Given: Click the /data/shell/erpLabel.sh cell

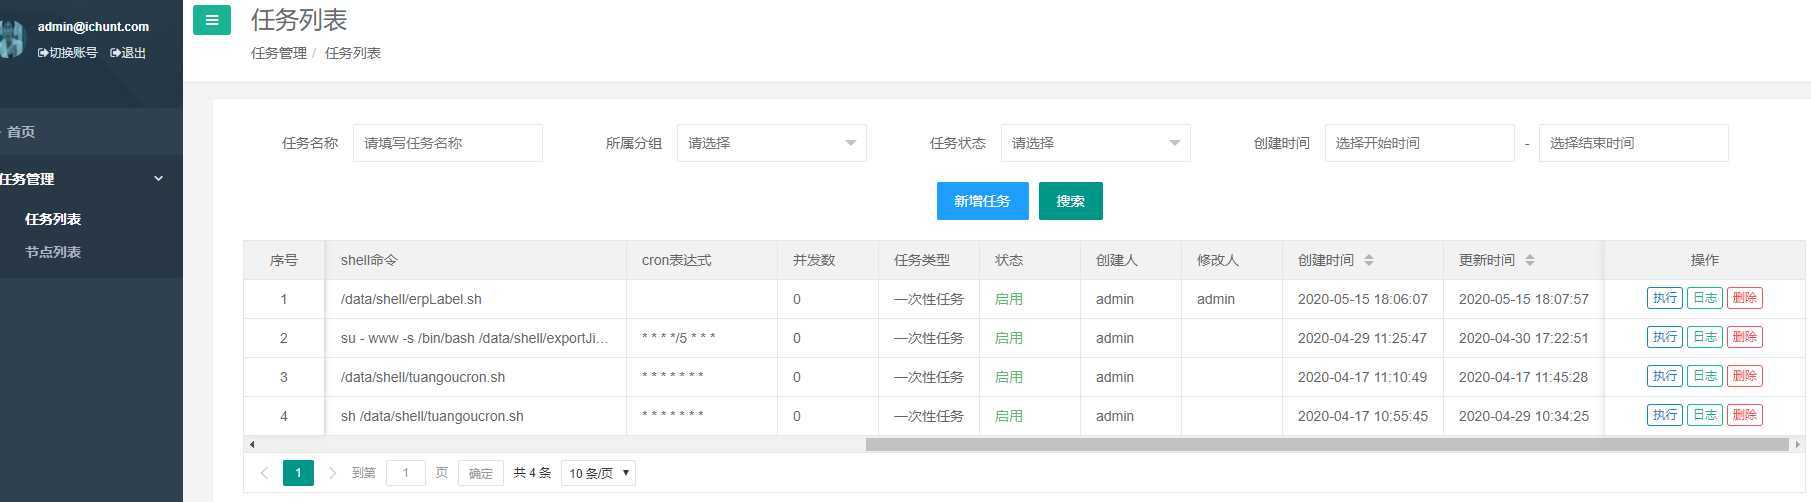Looking at the screenshot, I should point(476,299).
